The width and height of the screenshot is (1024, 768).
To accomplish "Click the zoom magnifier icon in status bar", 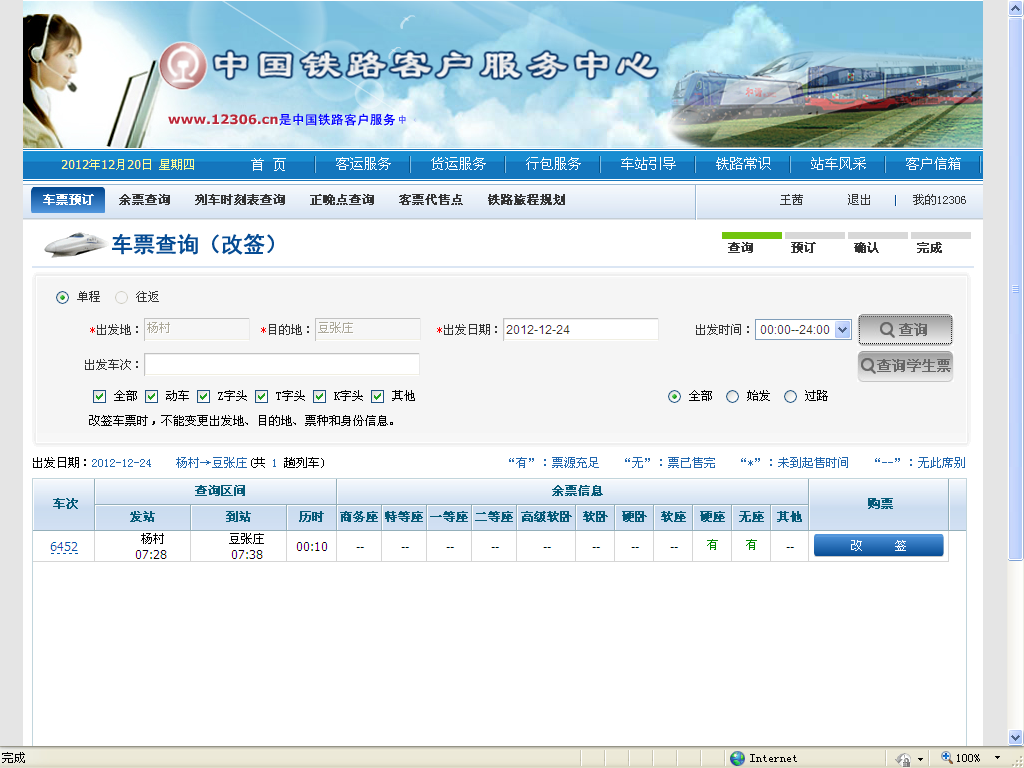I will point(946,758).
